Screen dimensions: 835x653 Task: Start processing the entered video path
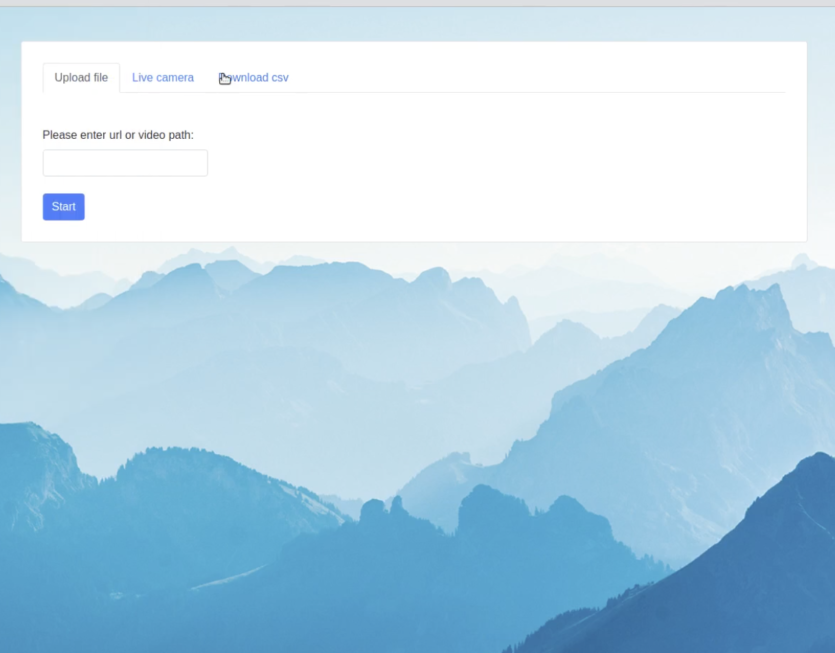coord(63,207)
